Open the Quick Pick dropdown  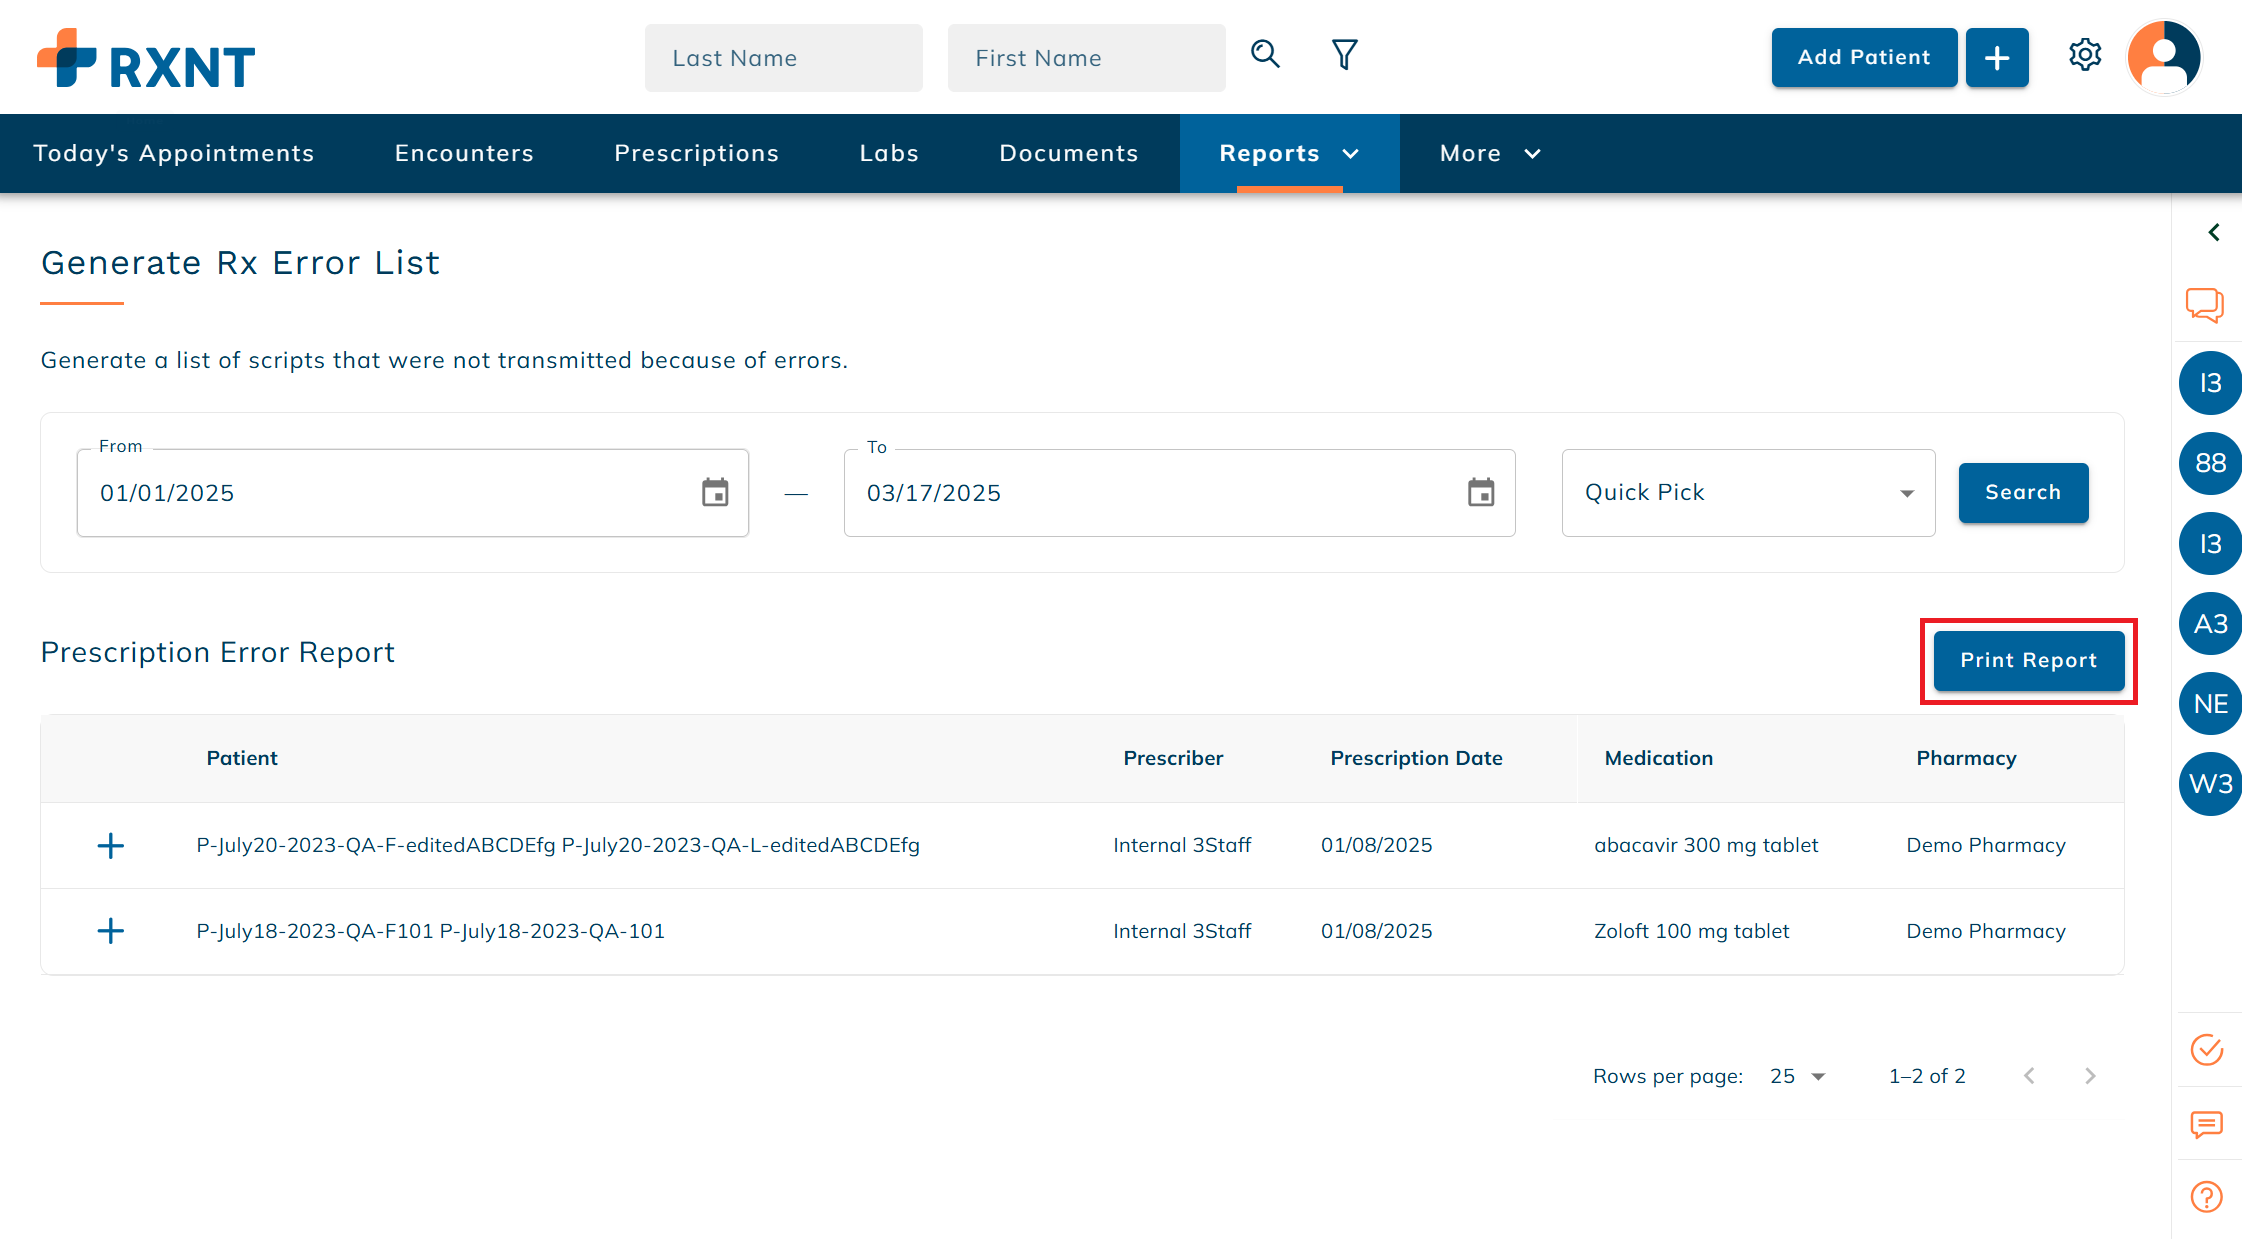(x=1748, y=493)
